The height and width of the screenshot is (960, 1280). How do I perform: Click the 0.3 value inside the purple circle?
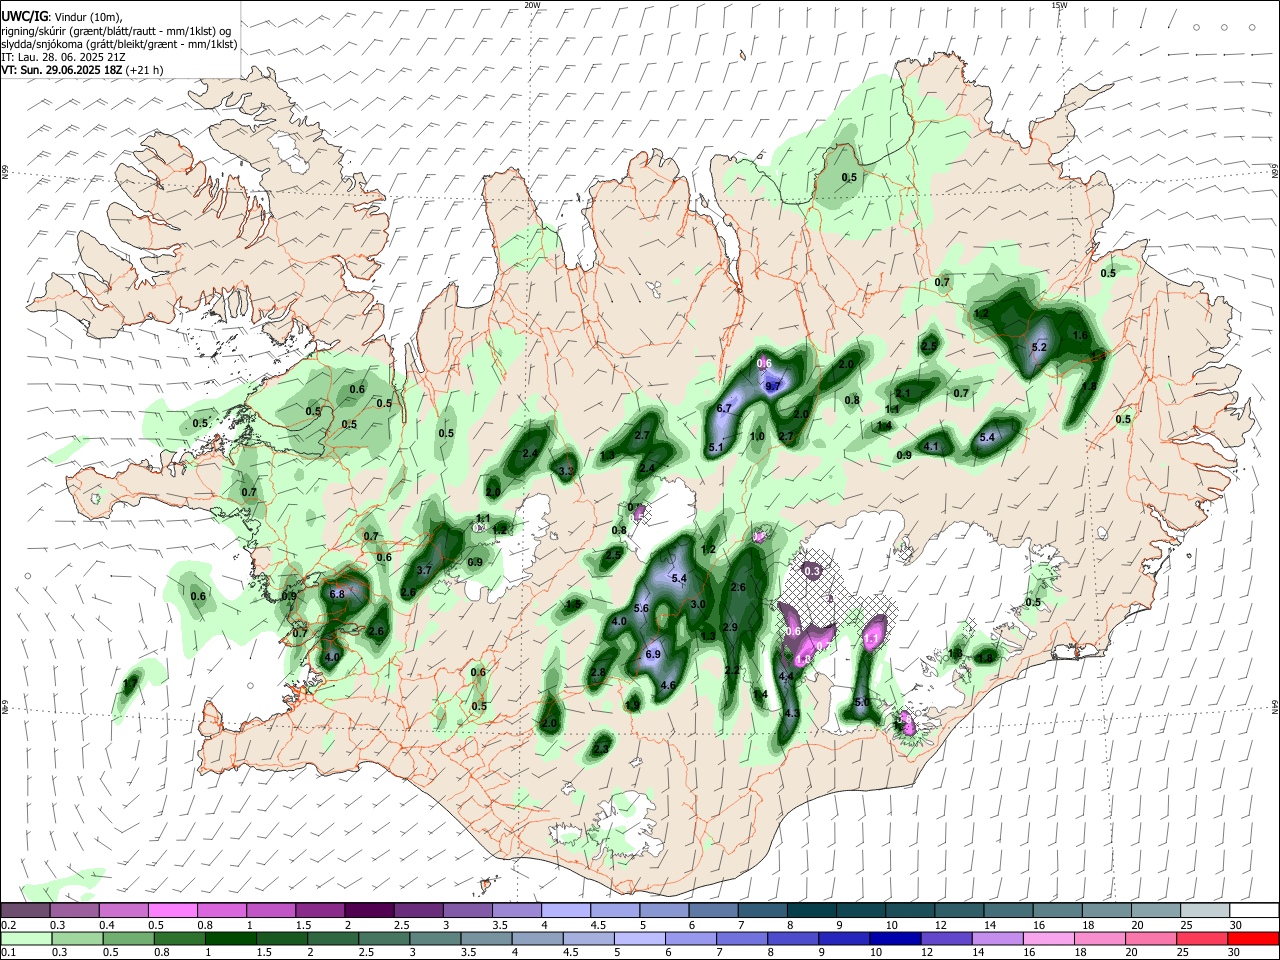point(813,571)
